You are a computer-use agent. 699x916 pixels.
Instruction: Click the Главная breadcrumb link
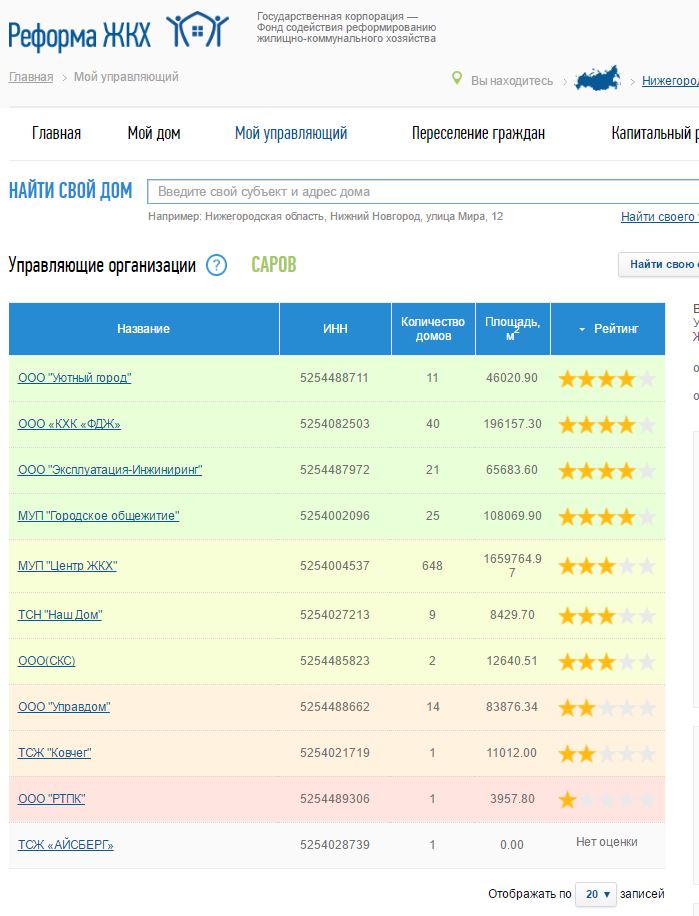pos(31,77)
